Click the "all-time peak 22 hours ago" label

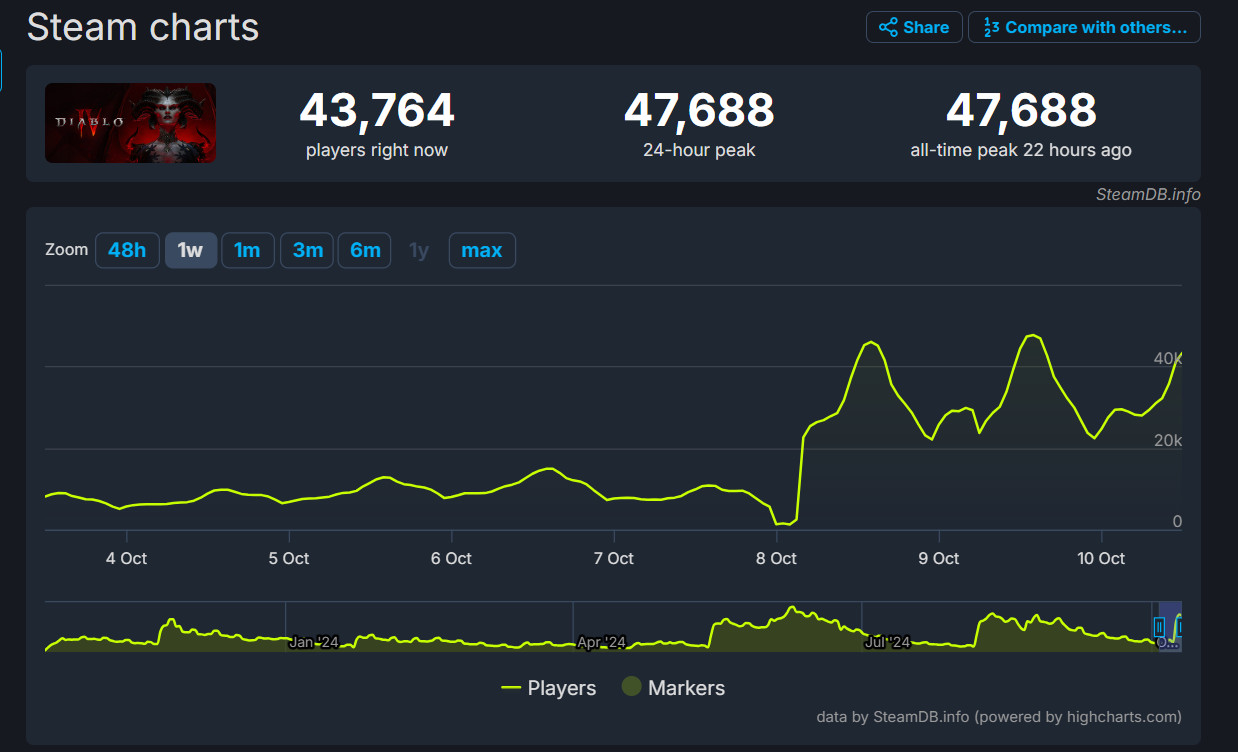tap(1021, 150)
